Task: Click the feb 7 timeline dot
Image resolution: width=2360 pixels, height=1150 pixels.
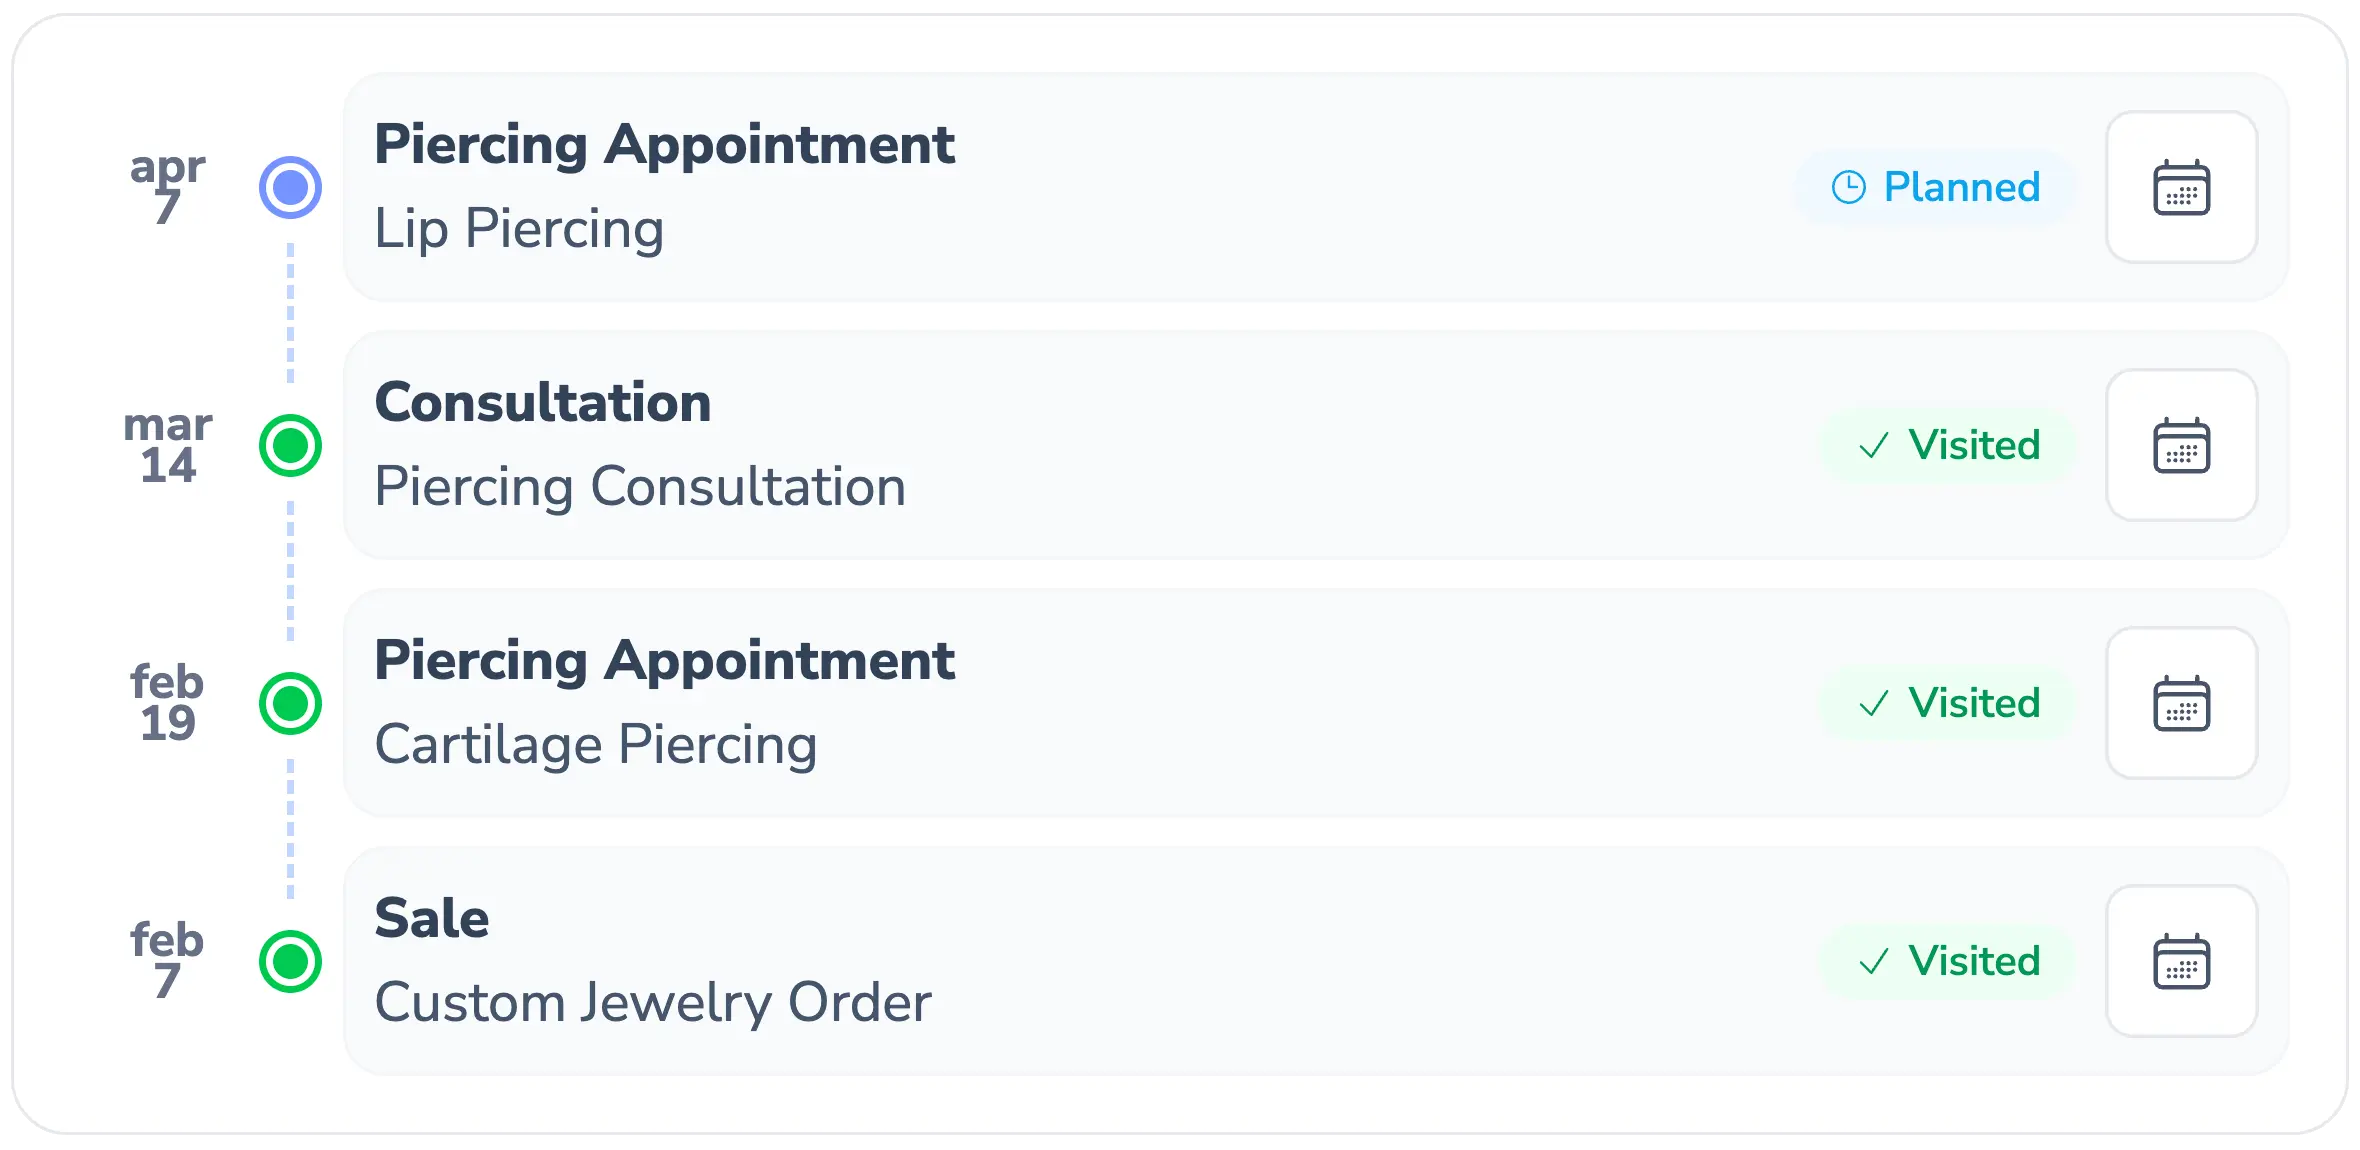Action: point(289,961)
